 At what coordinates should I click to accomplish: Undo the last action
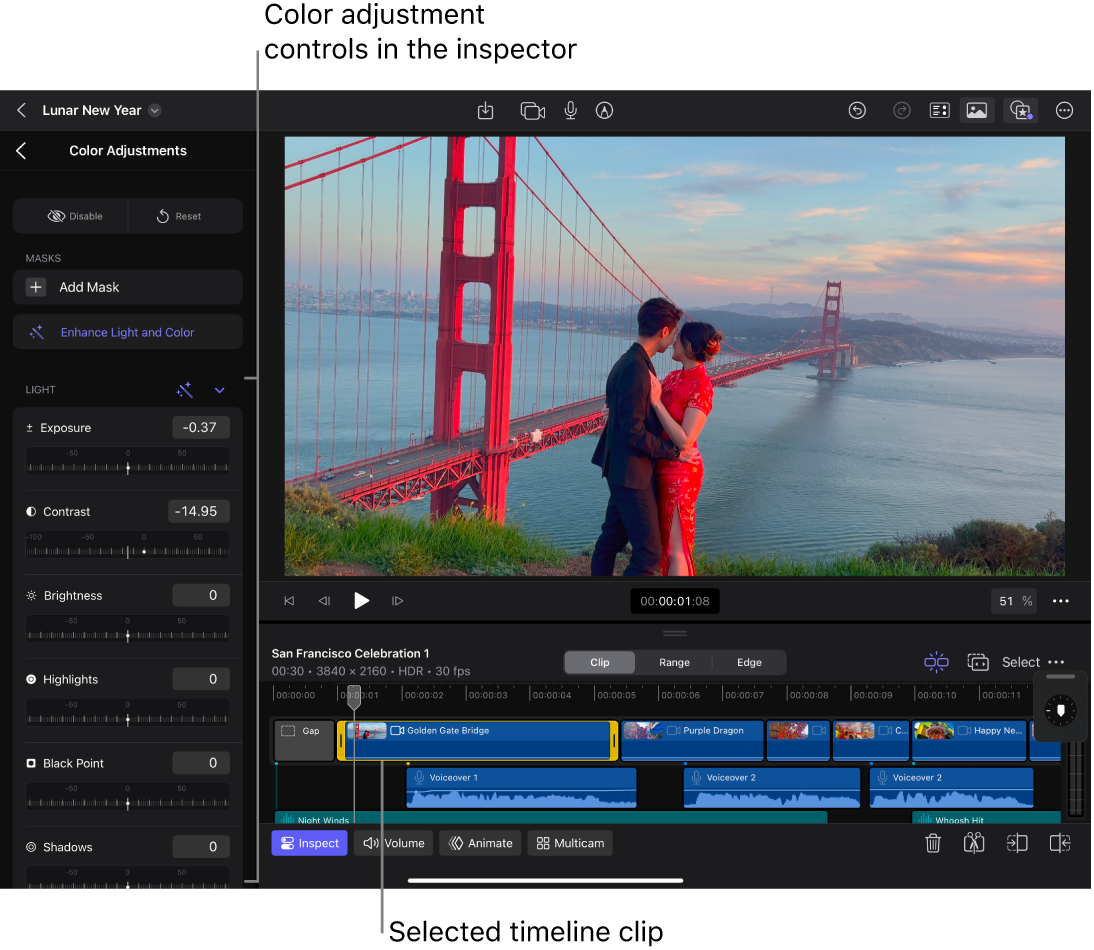coord(857,110)
